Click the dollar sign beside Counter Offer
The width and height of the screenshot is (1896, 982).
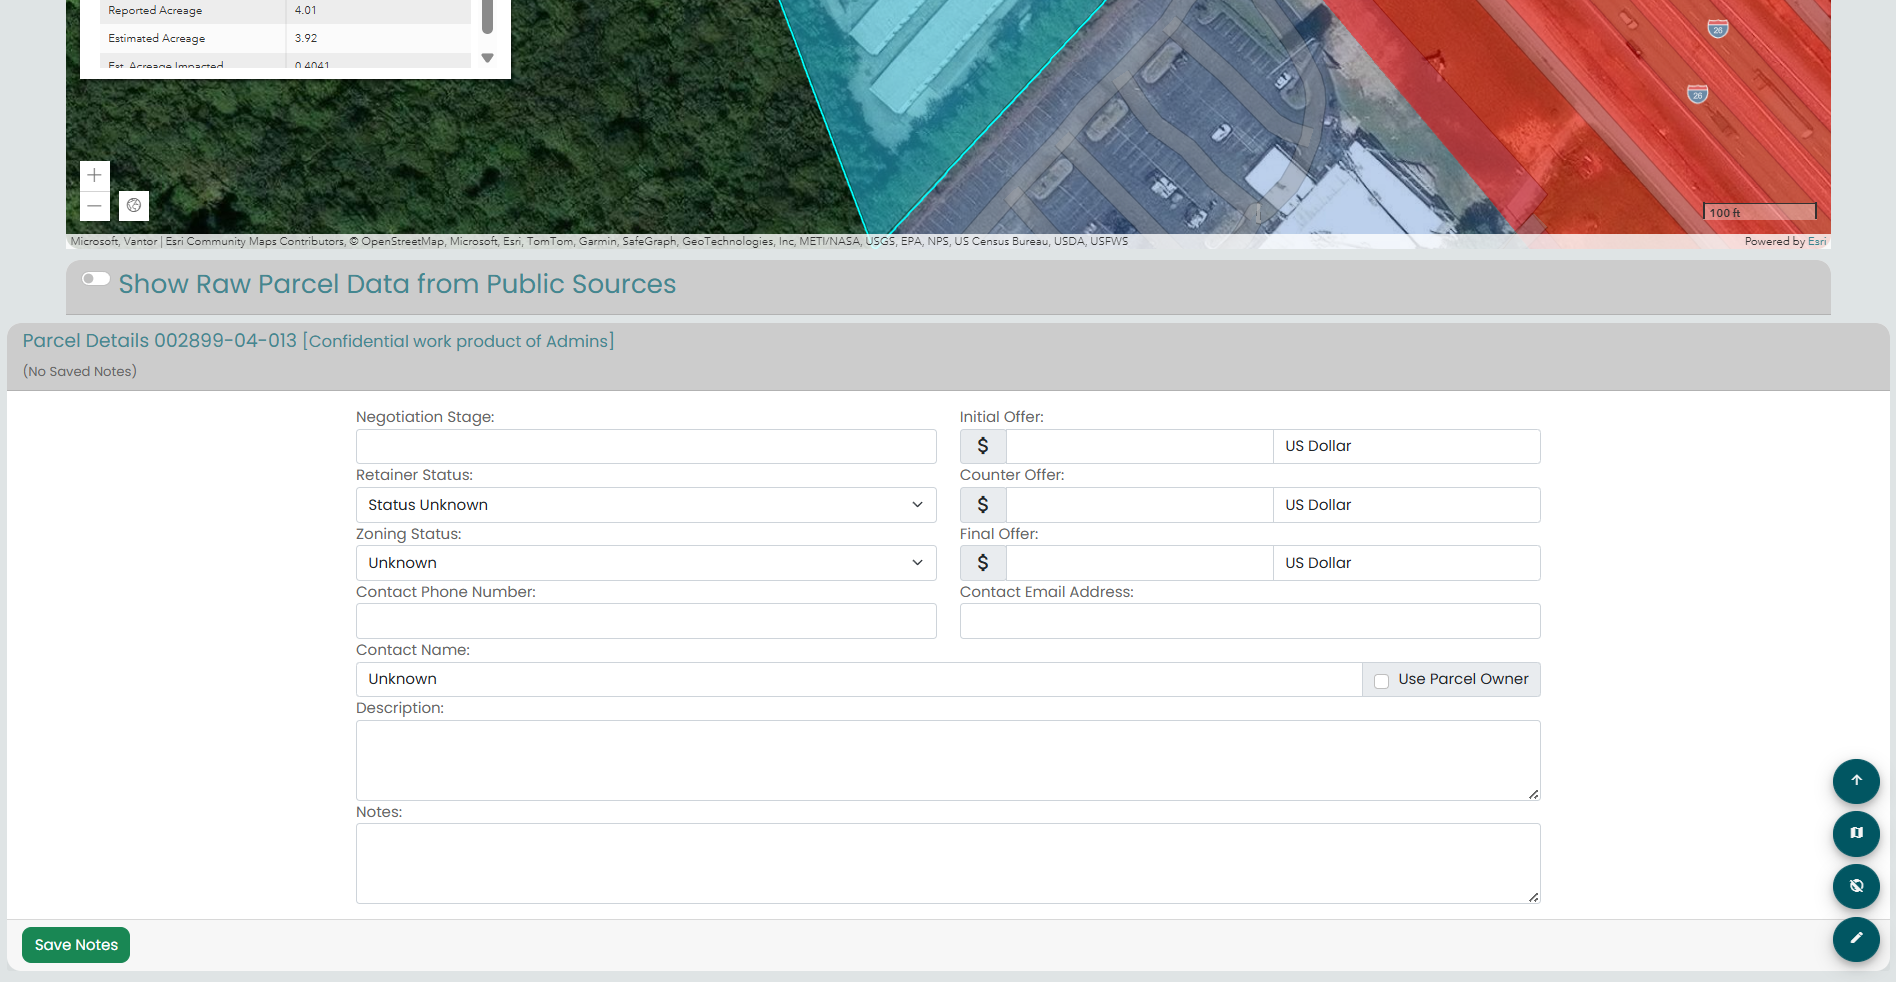(983, 505)
